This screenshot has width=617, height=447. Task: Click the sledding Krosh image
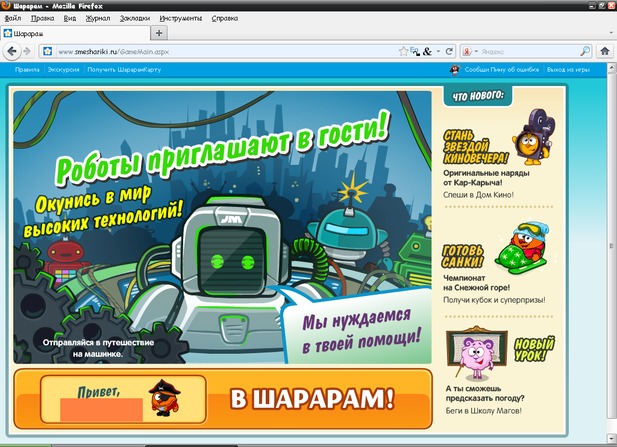pos(523,248)
